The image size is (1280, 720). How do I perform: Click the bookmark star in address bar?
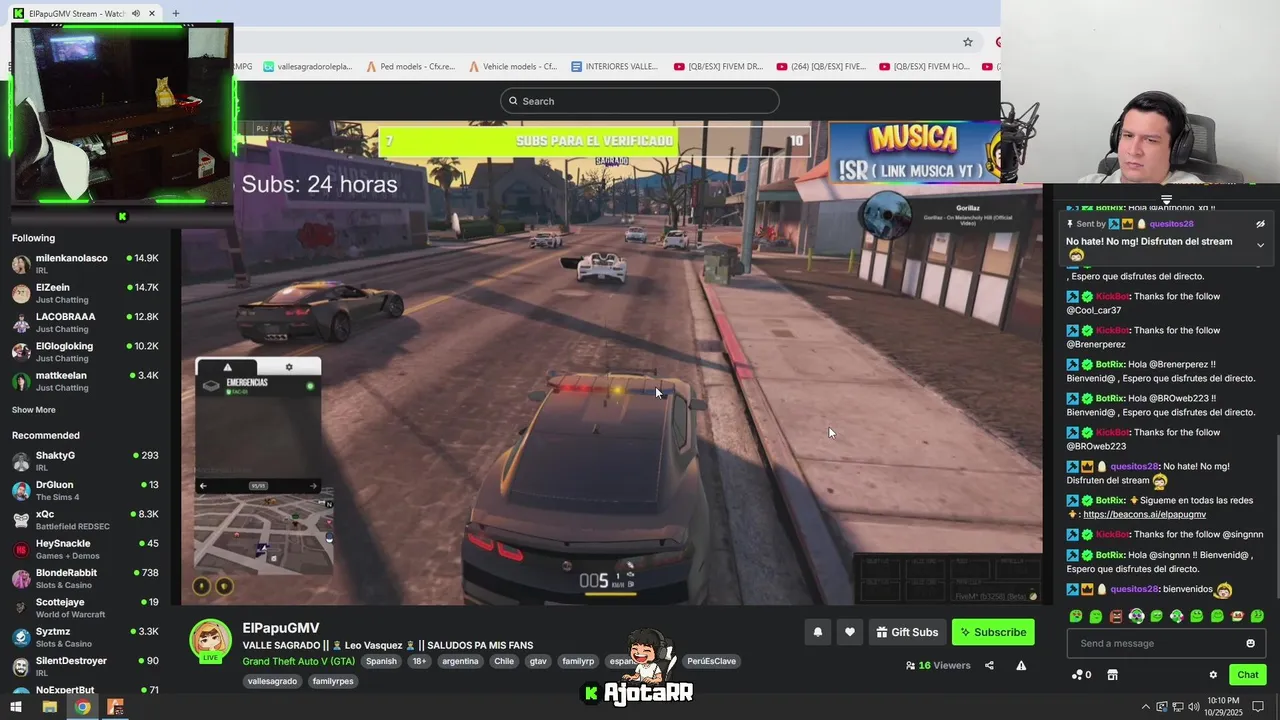968,42
